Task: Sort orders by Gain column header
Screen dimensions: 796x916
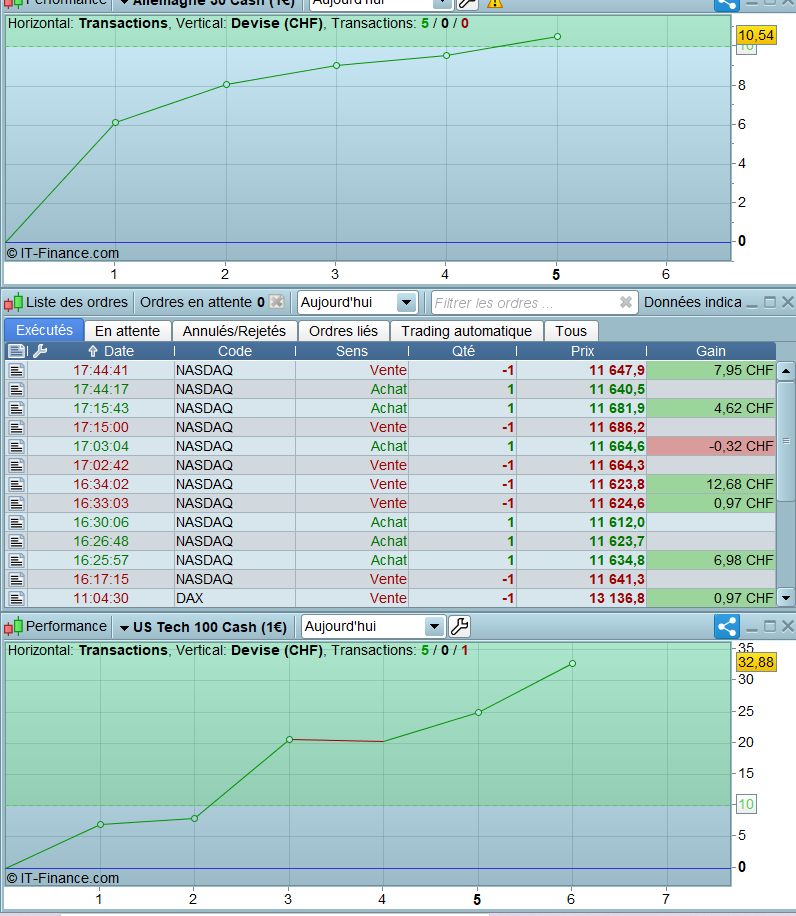Action: click(x=711, y=351)
